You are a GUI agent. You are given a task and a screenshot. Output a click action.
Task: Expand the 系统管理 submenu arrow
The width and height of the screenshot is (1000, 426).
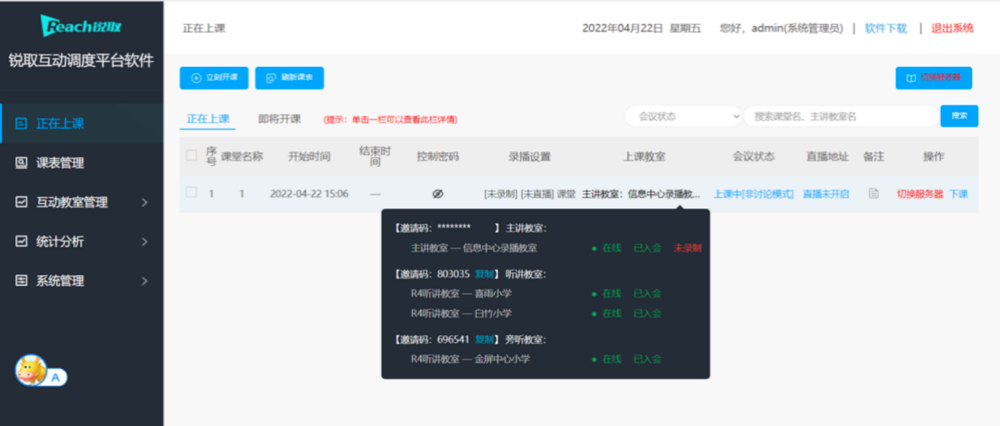coord(145,281)
